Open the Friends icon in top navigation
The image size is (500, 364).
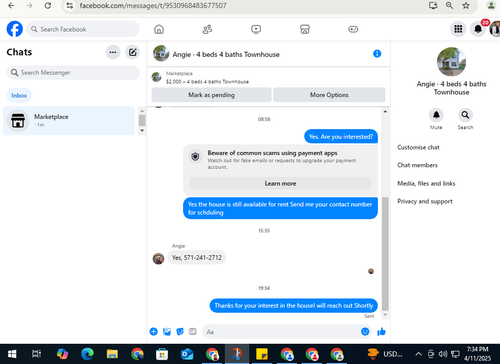point(207,29)
